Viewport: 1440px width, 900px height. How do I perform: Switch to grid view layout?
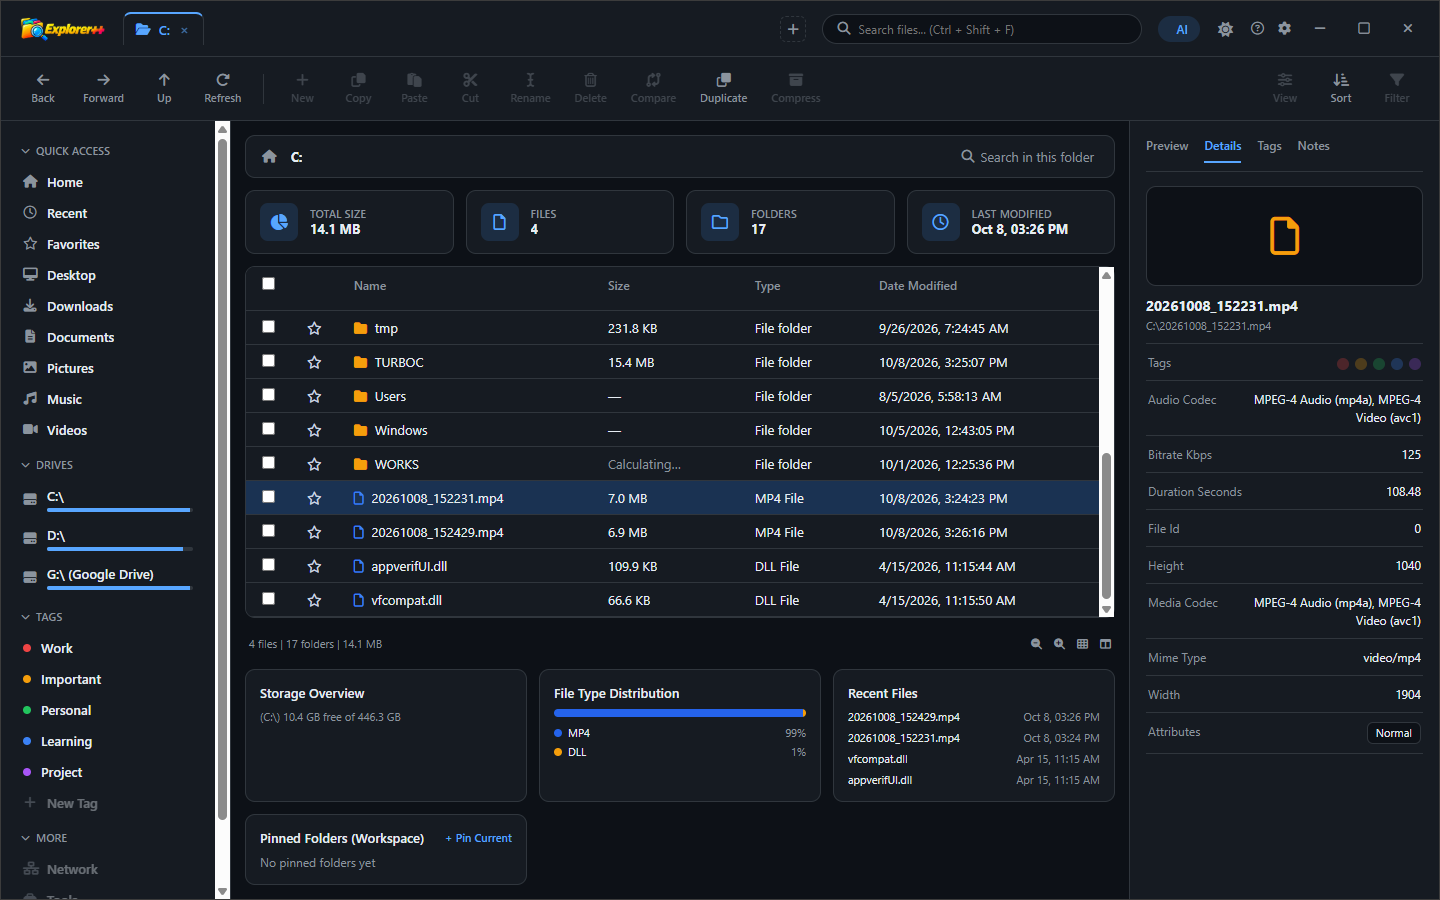click(x=1082, y=644)
